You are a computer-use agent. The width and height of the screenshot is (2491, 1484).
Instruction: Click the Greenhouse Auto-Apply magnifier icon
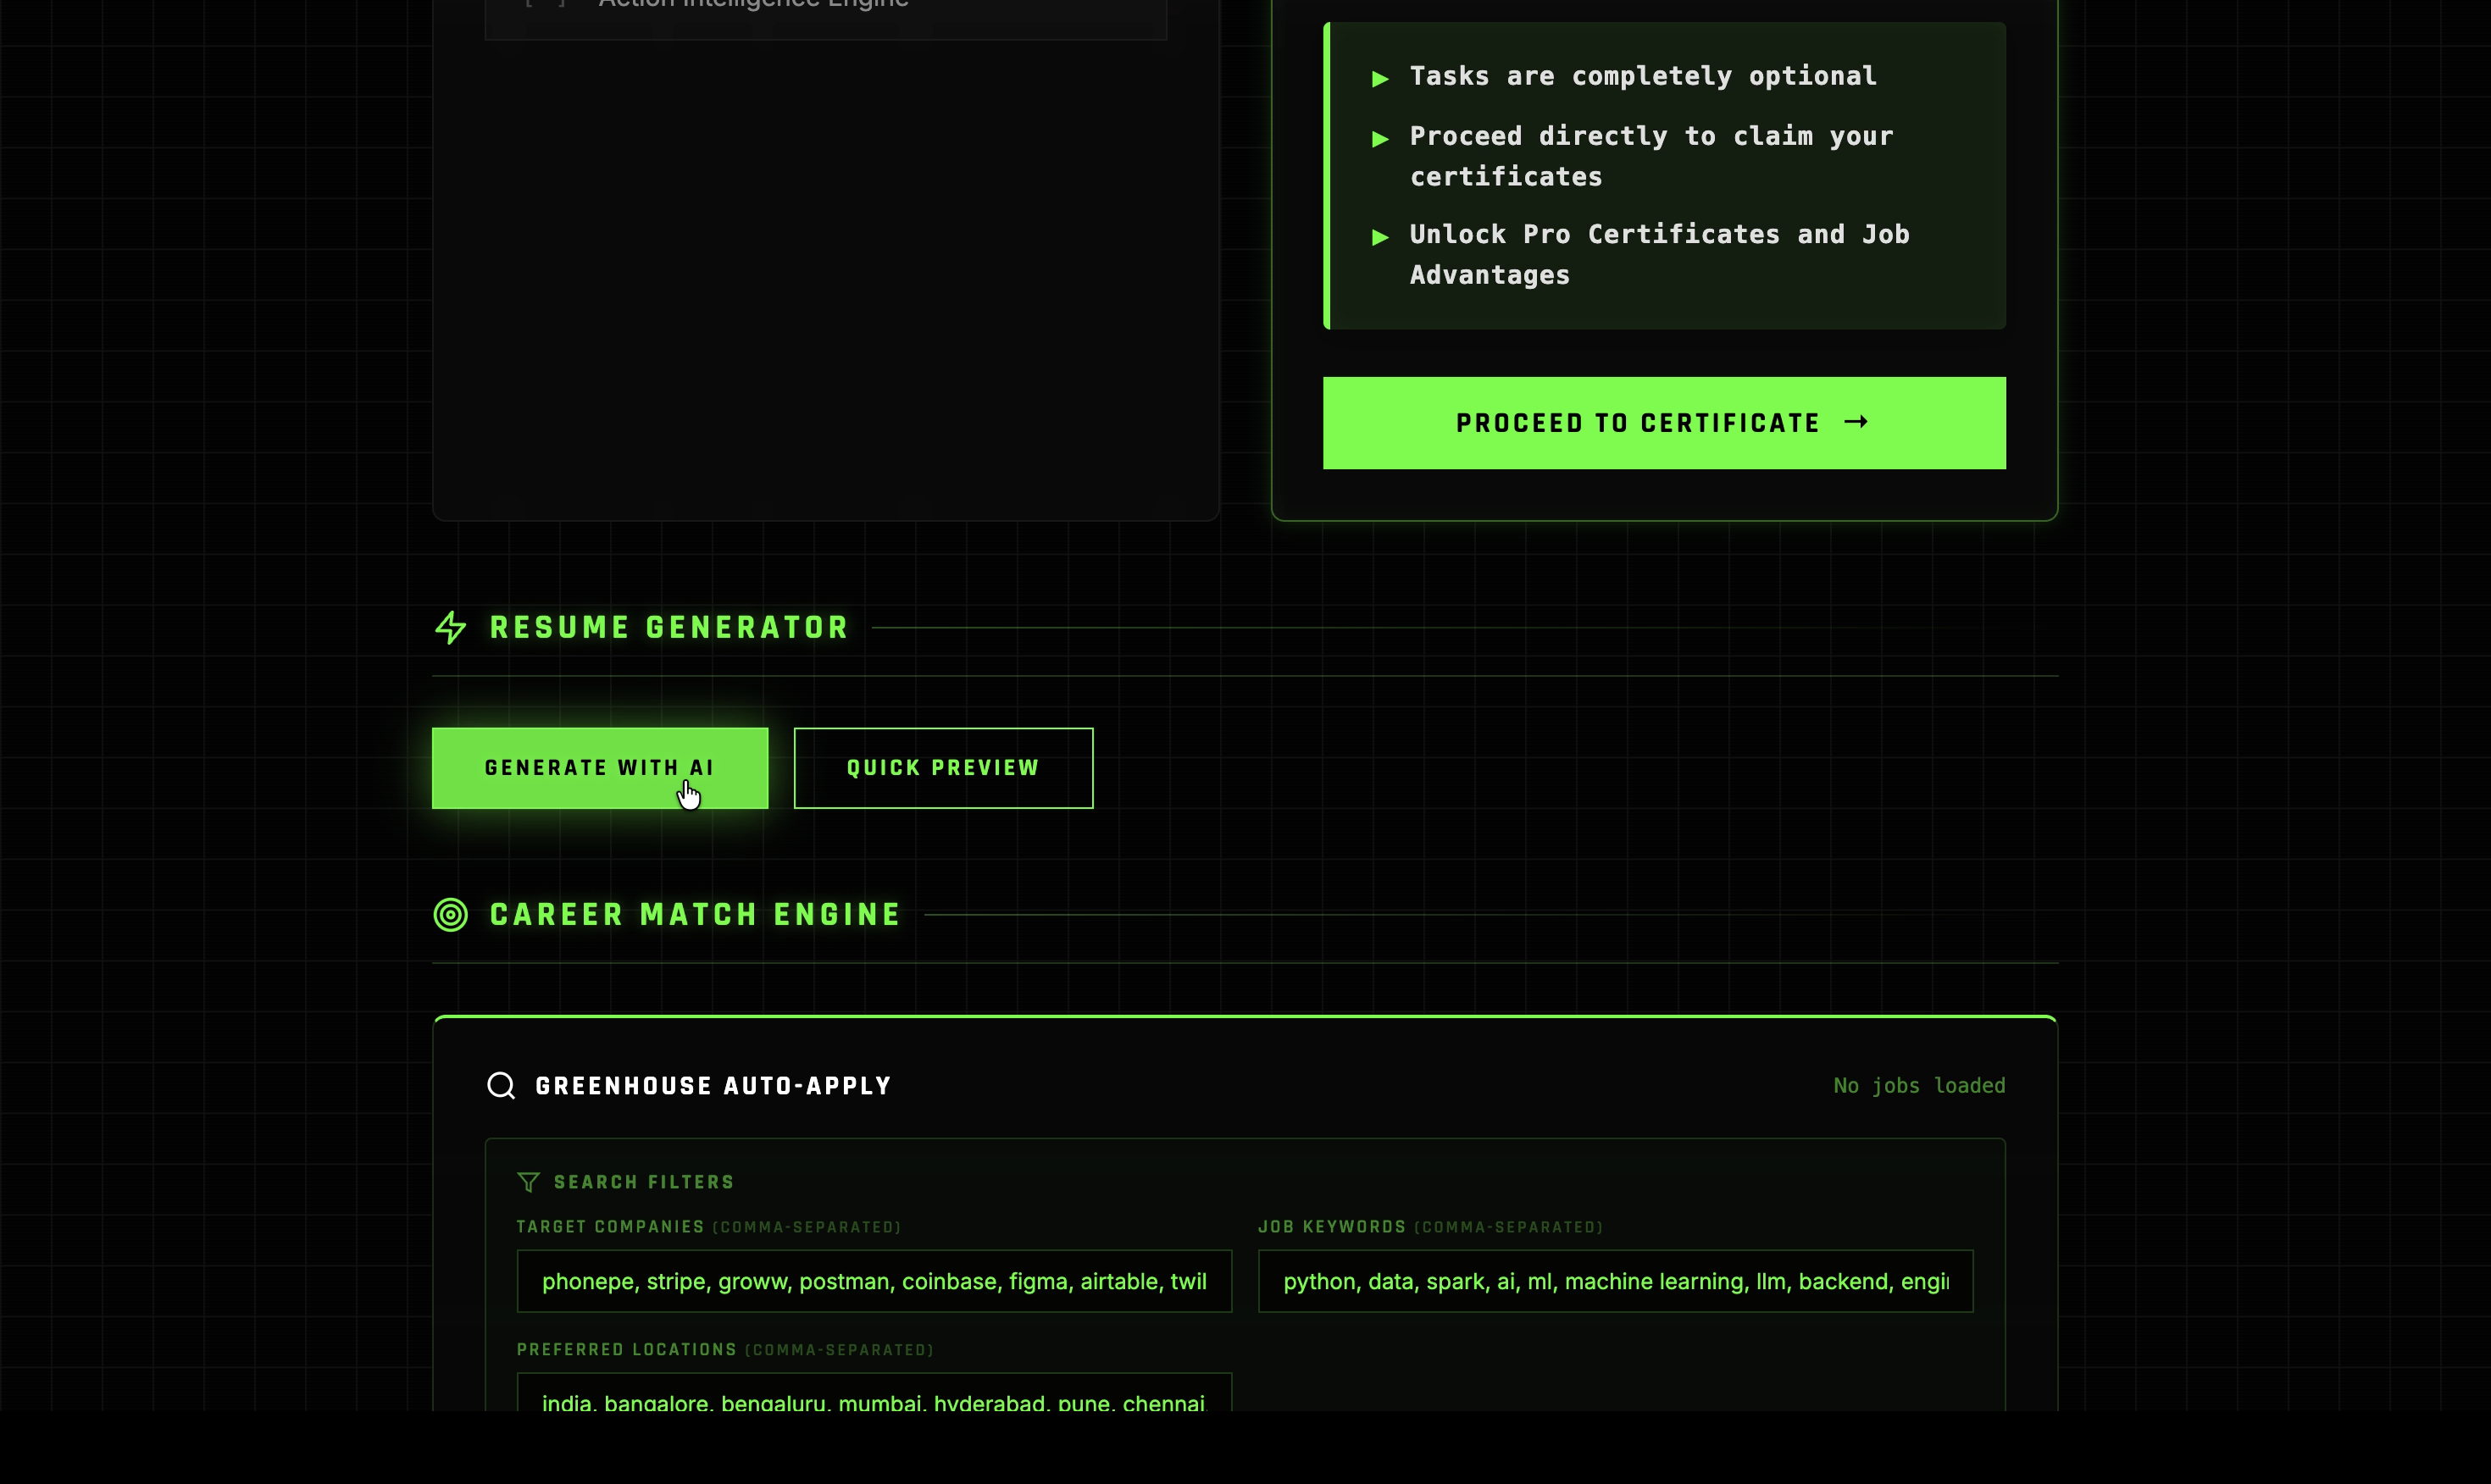click(x=501, y=1086)
